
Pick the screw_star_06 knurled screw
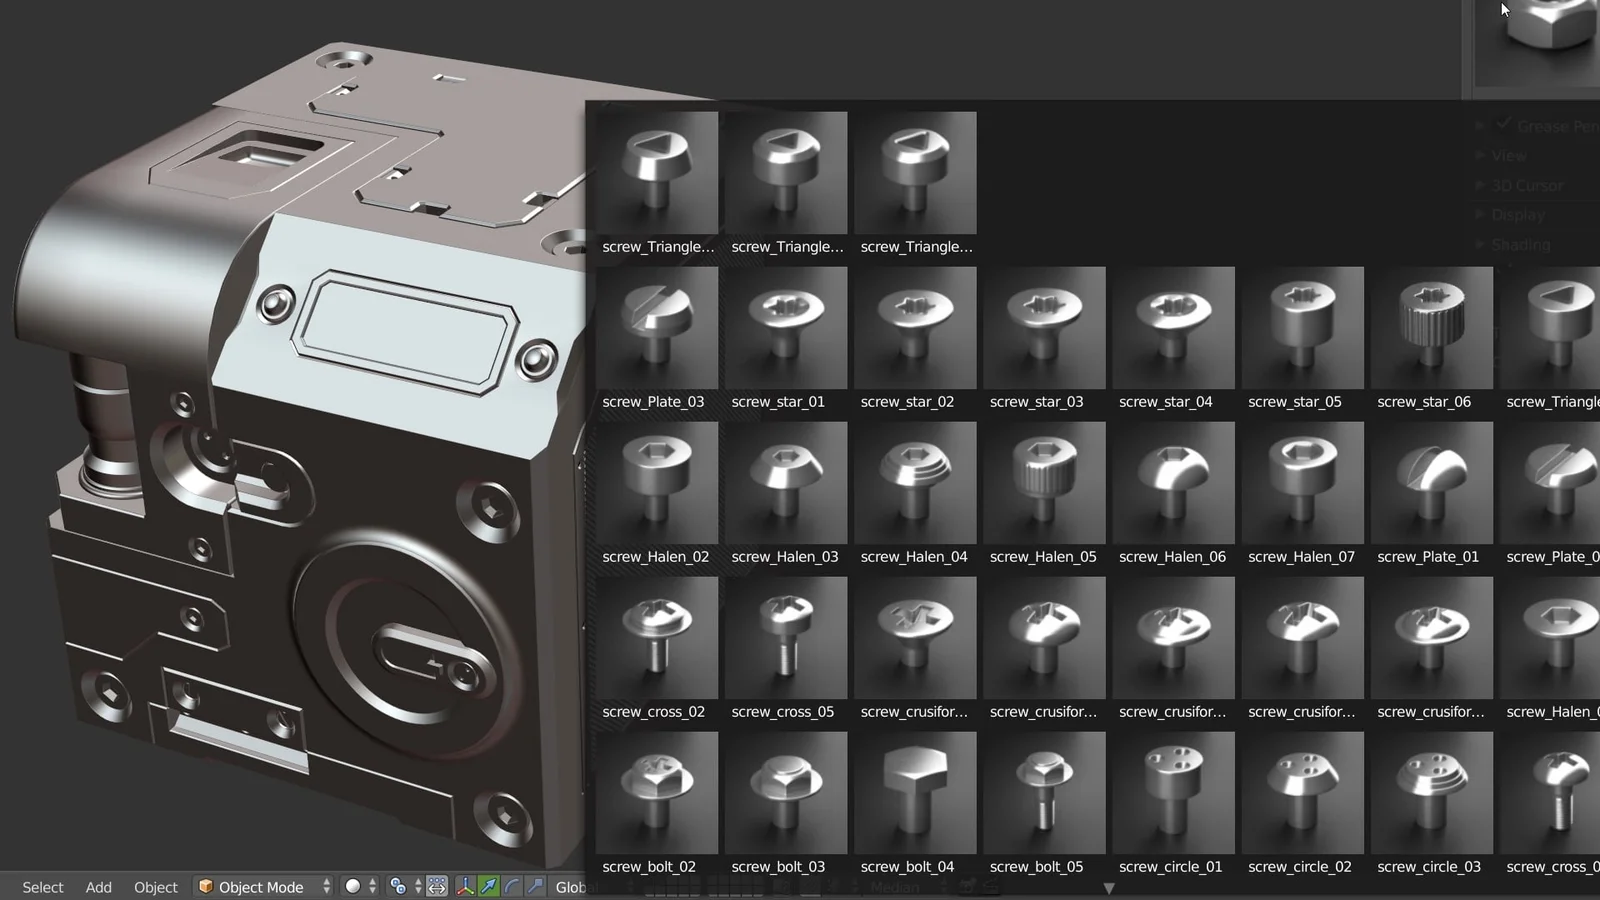point(1431,328)
